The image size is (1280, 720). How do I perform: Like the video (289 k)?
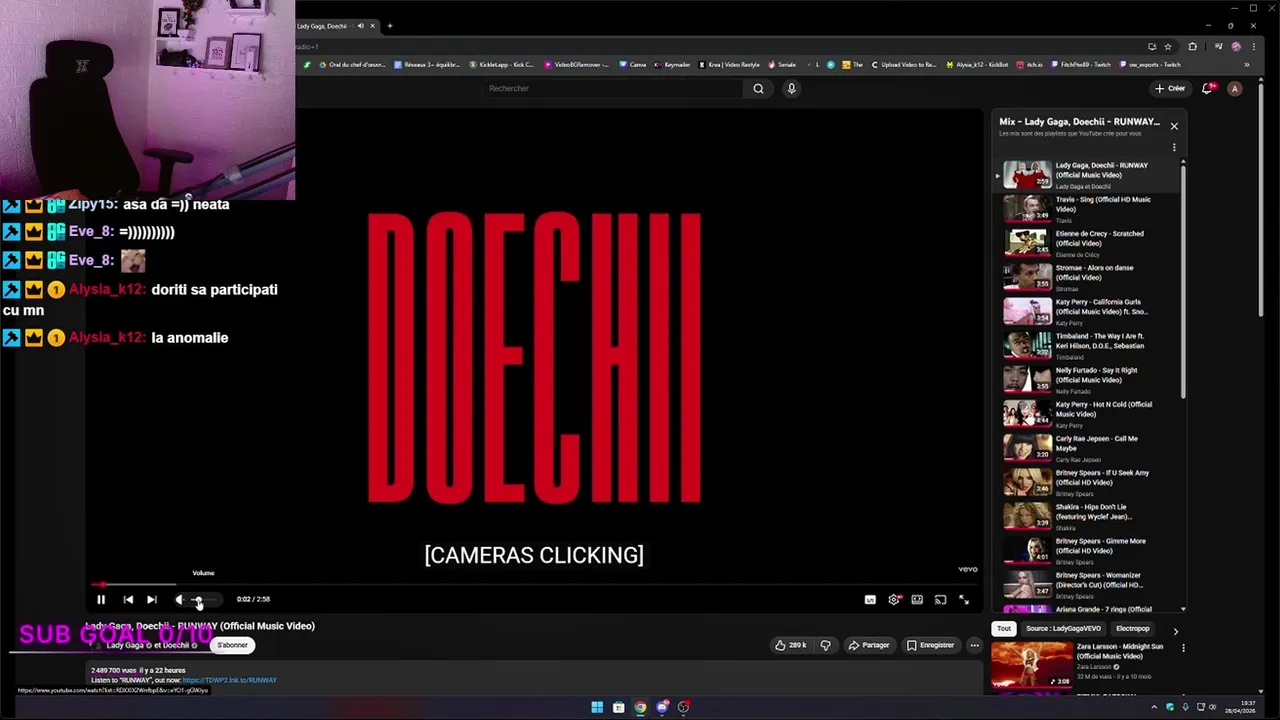pos(791,645)
